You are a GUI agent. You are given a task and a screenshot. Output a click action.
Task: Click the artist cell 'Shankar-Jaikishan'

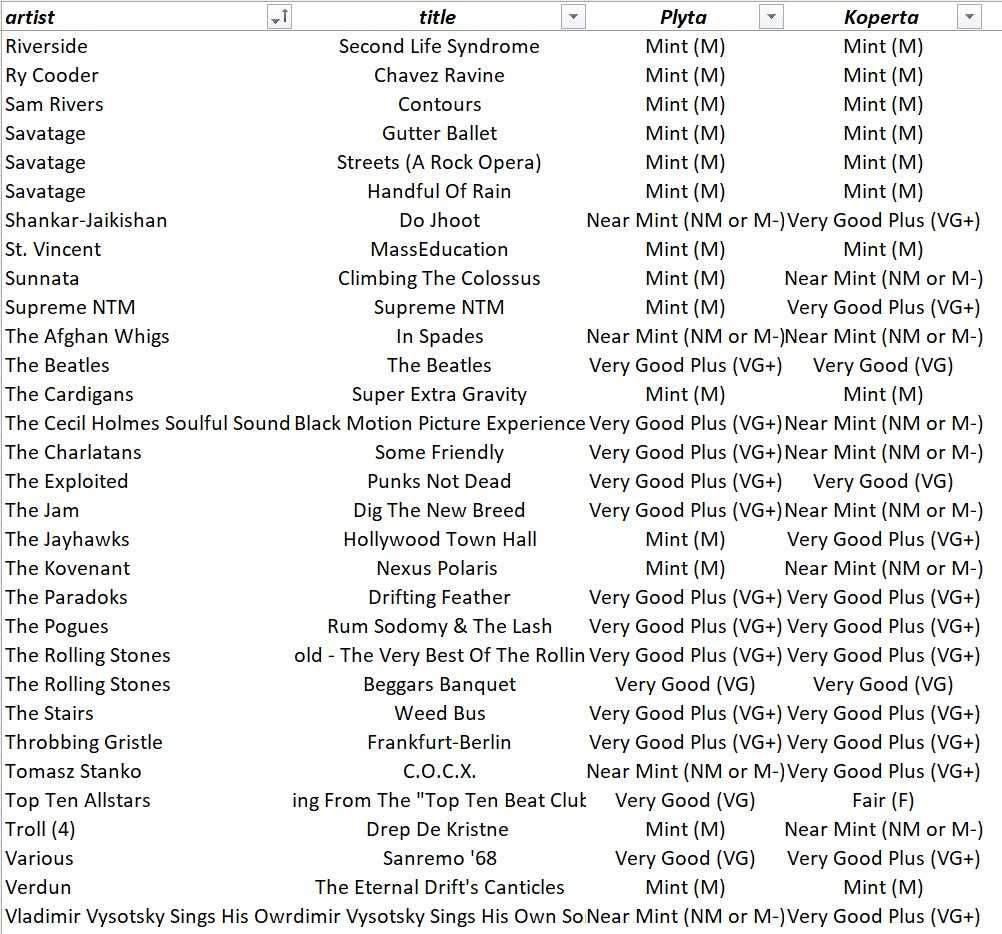pyautogui.click(x=86, y=220)
